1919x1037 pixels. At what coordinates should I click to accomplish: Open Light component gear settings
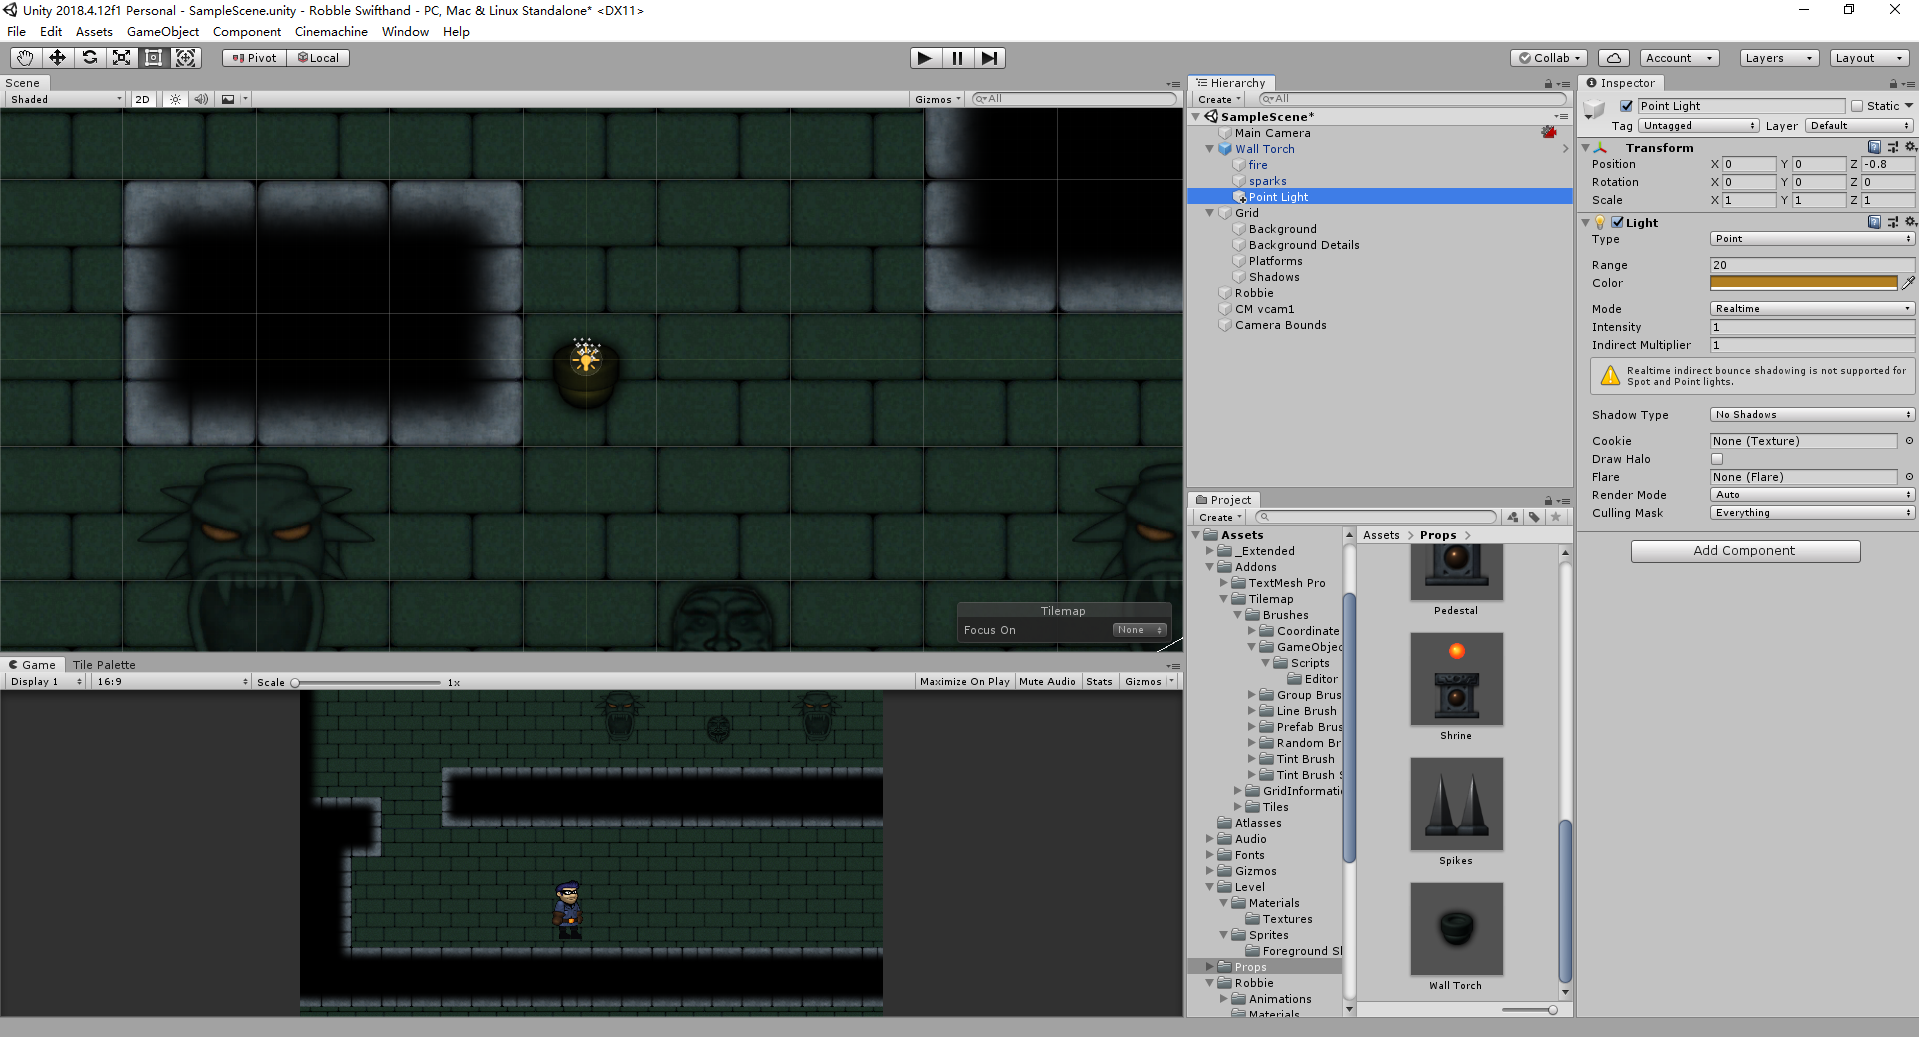[1910, 222]
